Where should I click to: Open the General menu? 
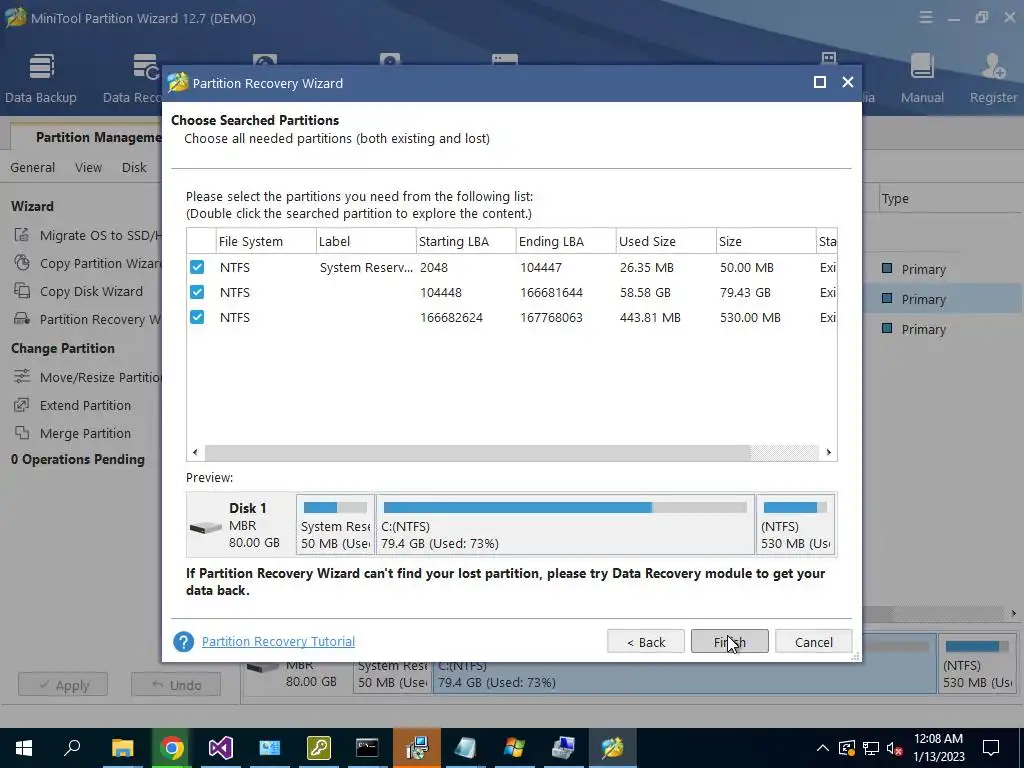33,167
